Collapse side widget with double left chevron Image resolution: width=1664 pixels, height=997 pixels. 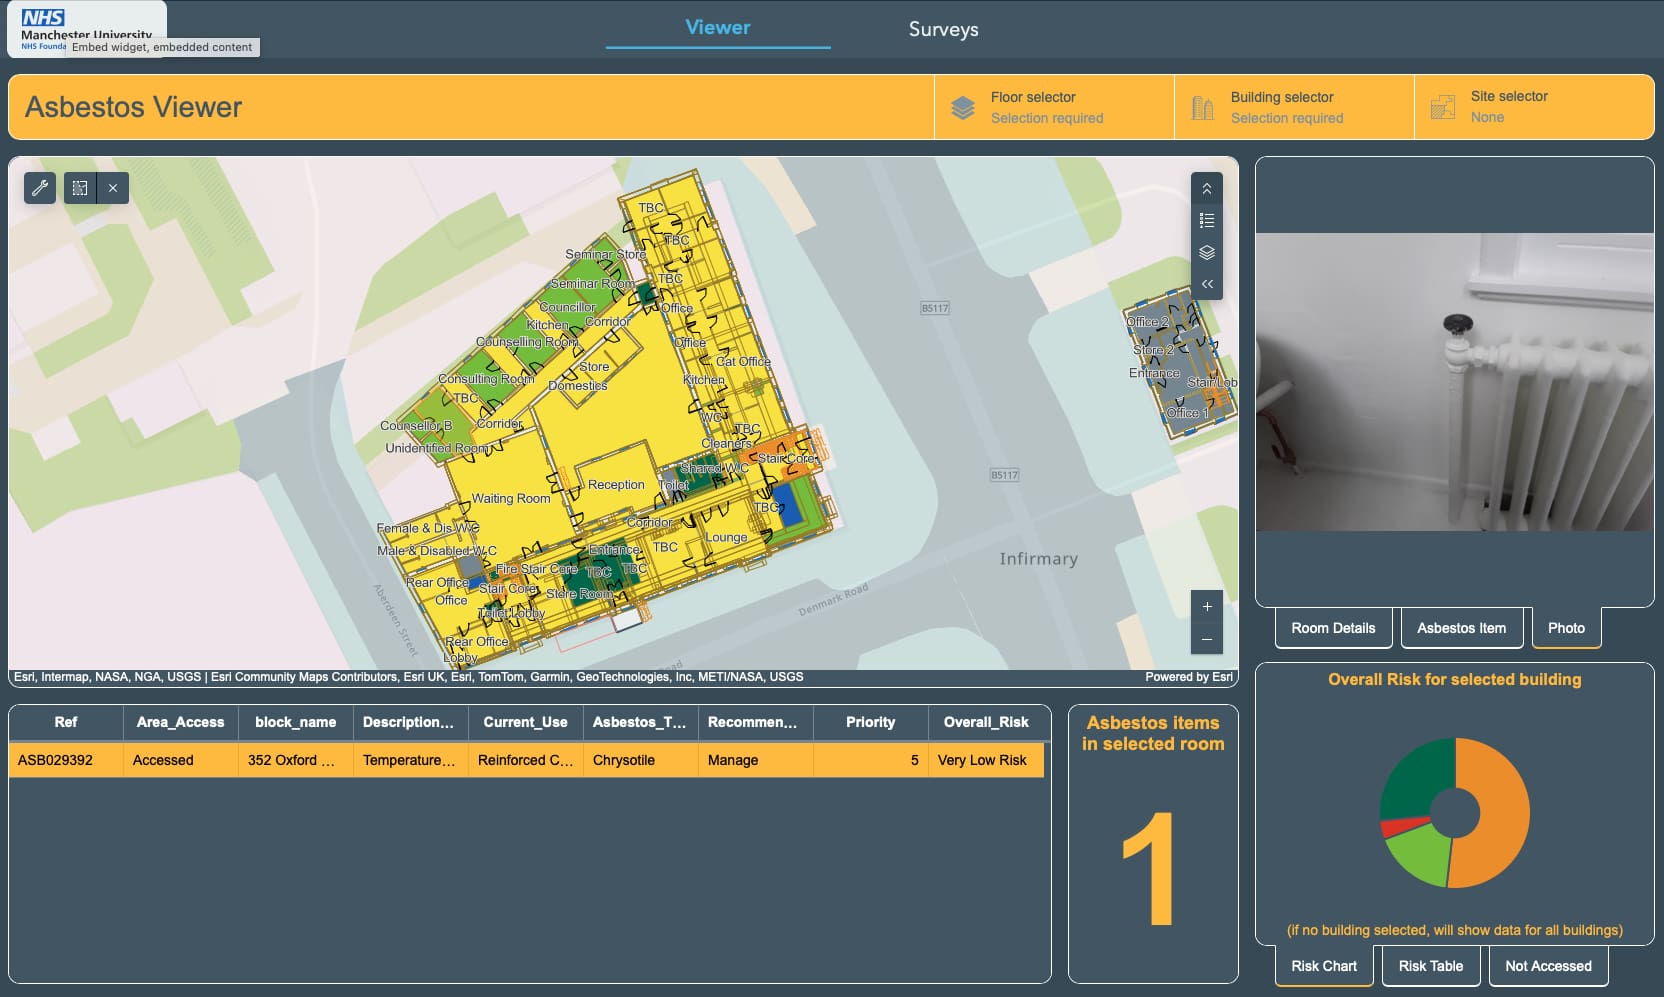click(x=1207, y=284)
